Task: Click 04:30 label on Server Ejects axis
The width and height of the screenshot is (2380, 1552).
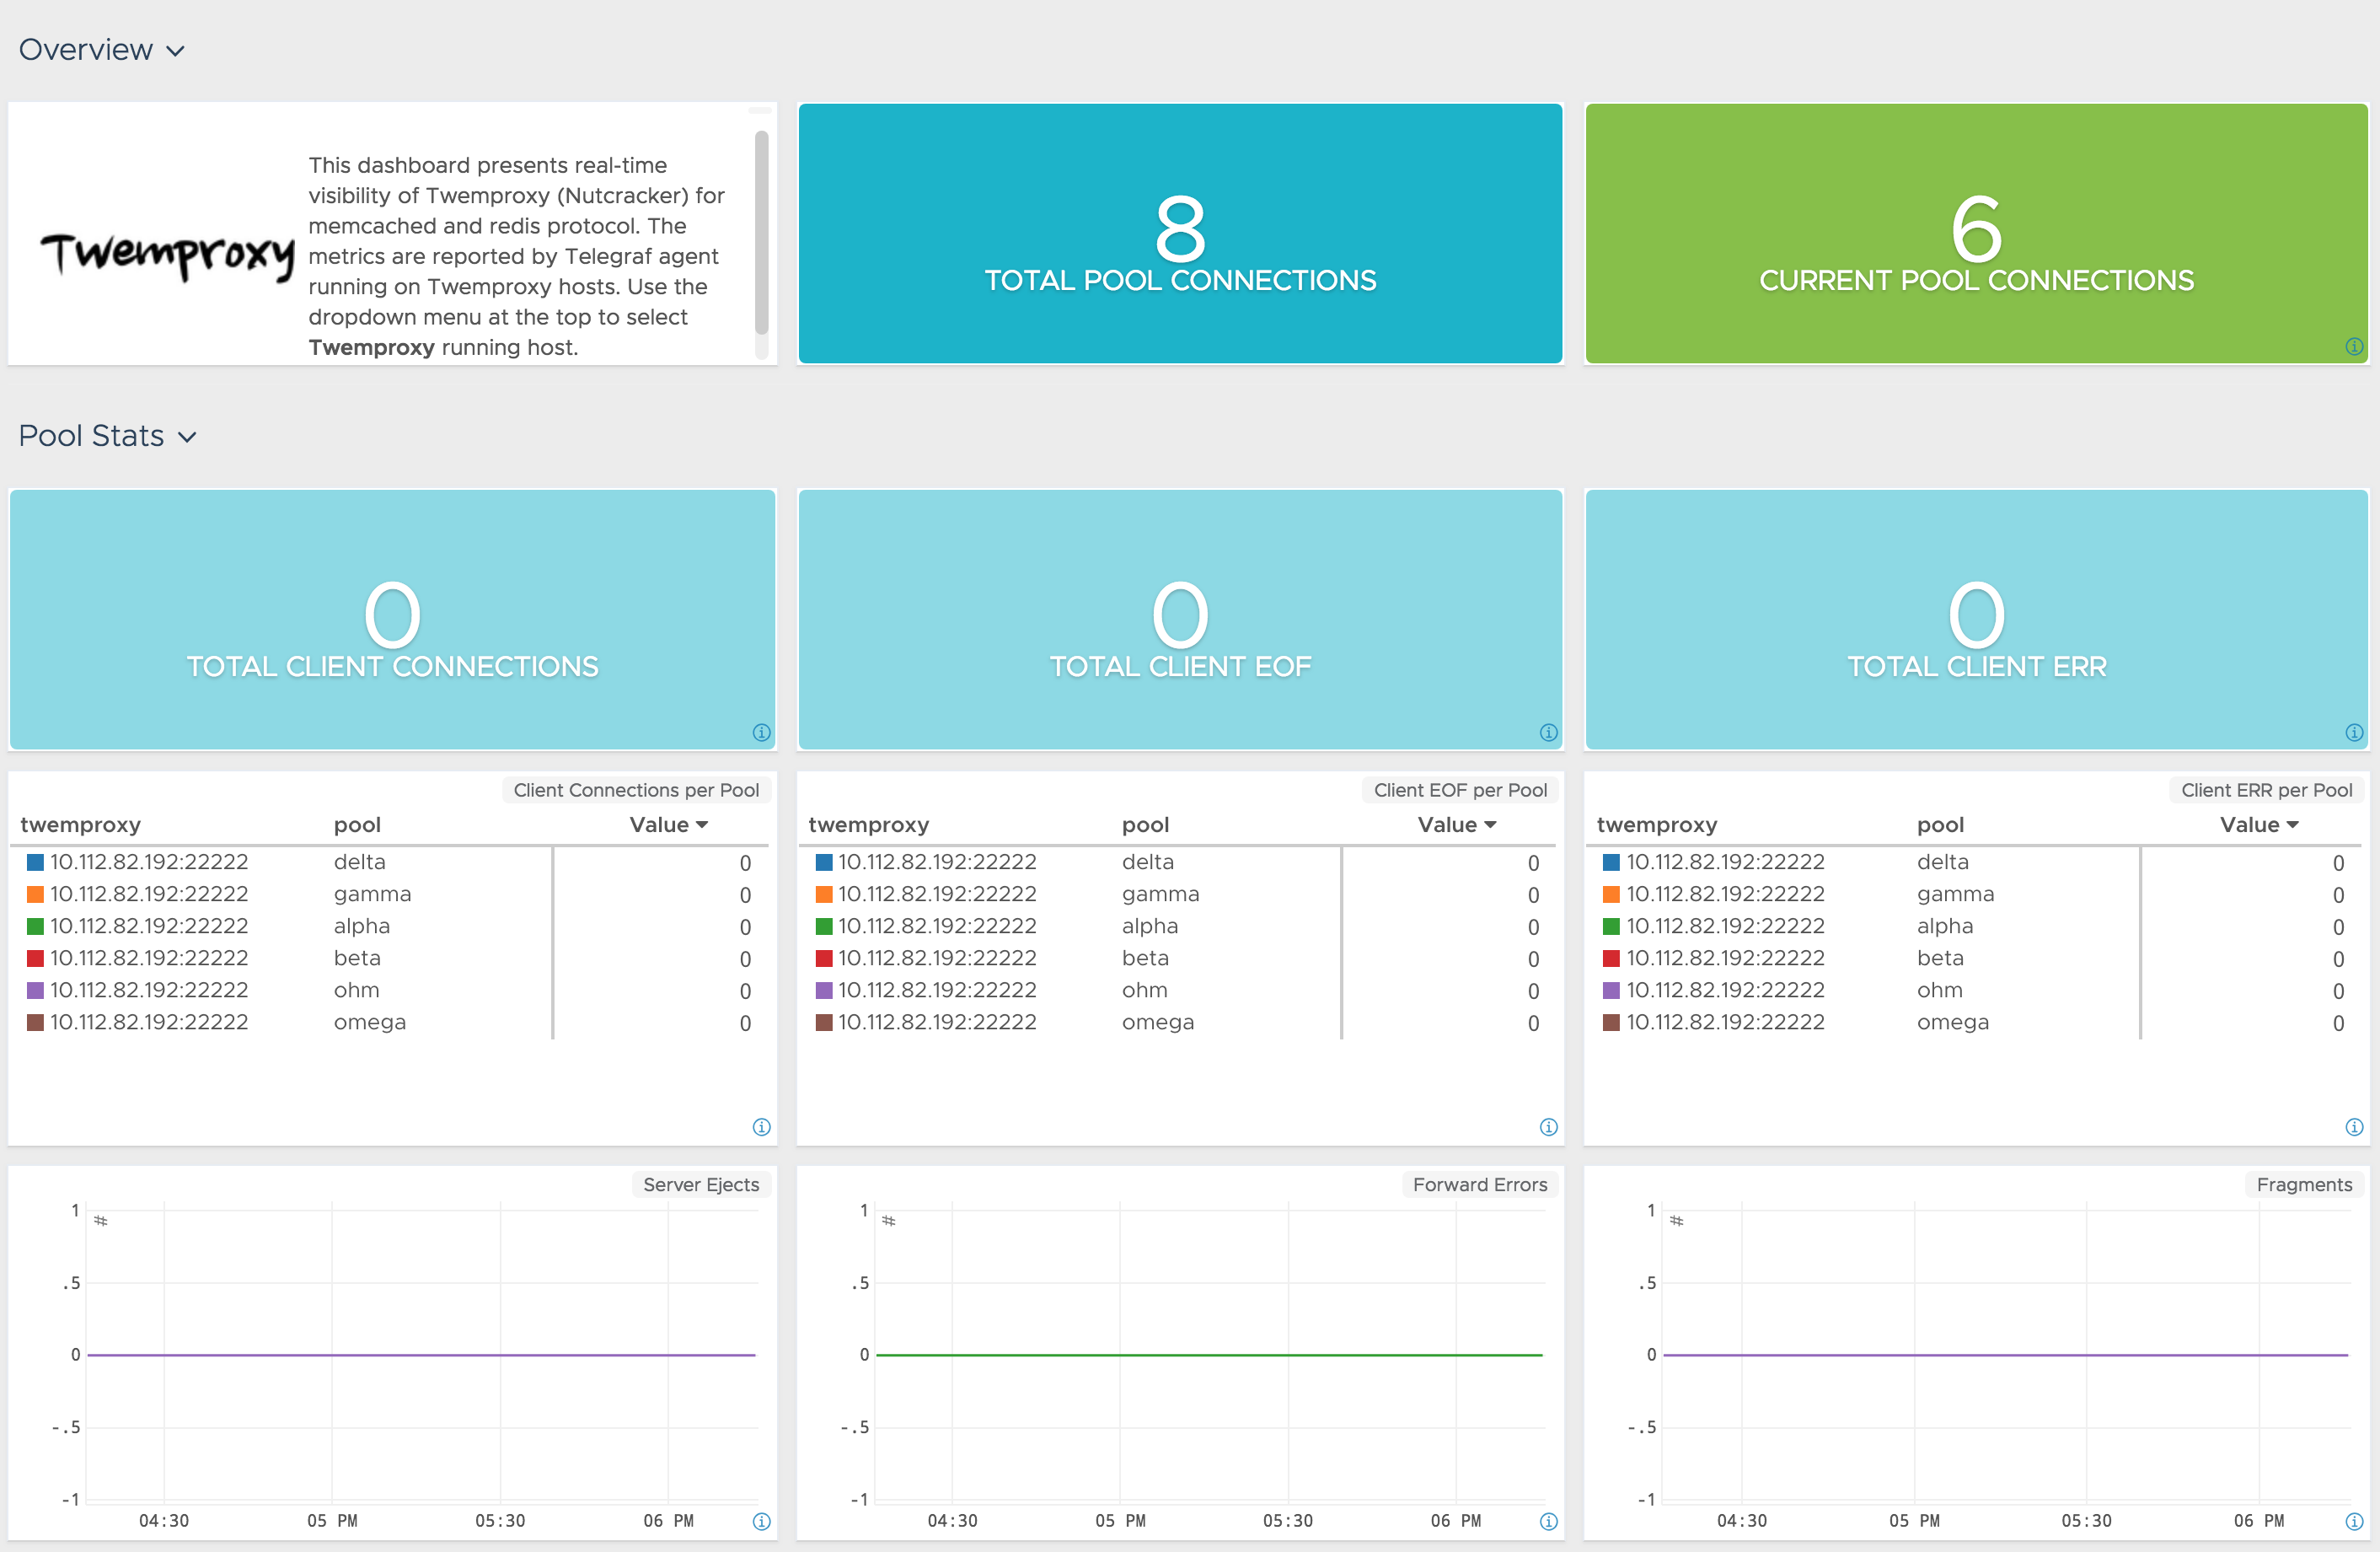Action: point(164,1521)
